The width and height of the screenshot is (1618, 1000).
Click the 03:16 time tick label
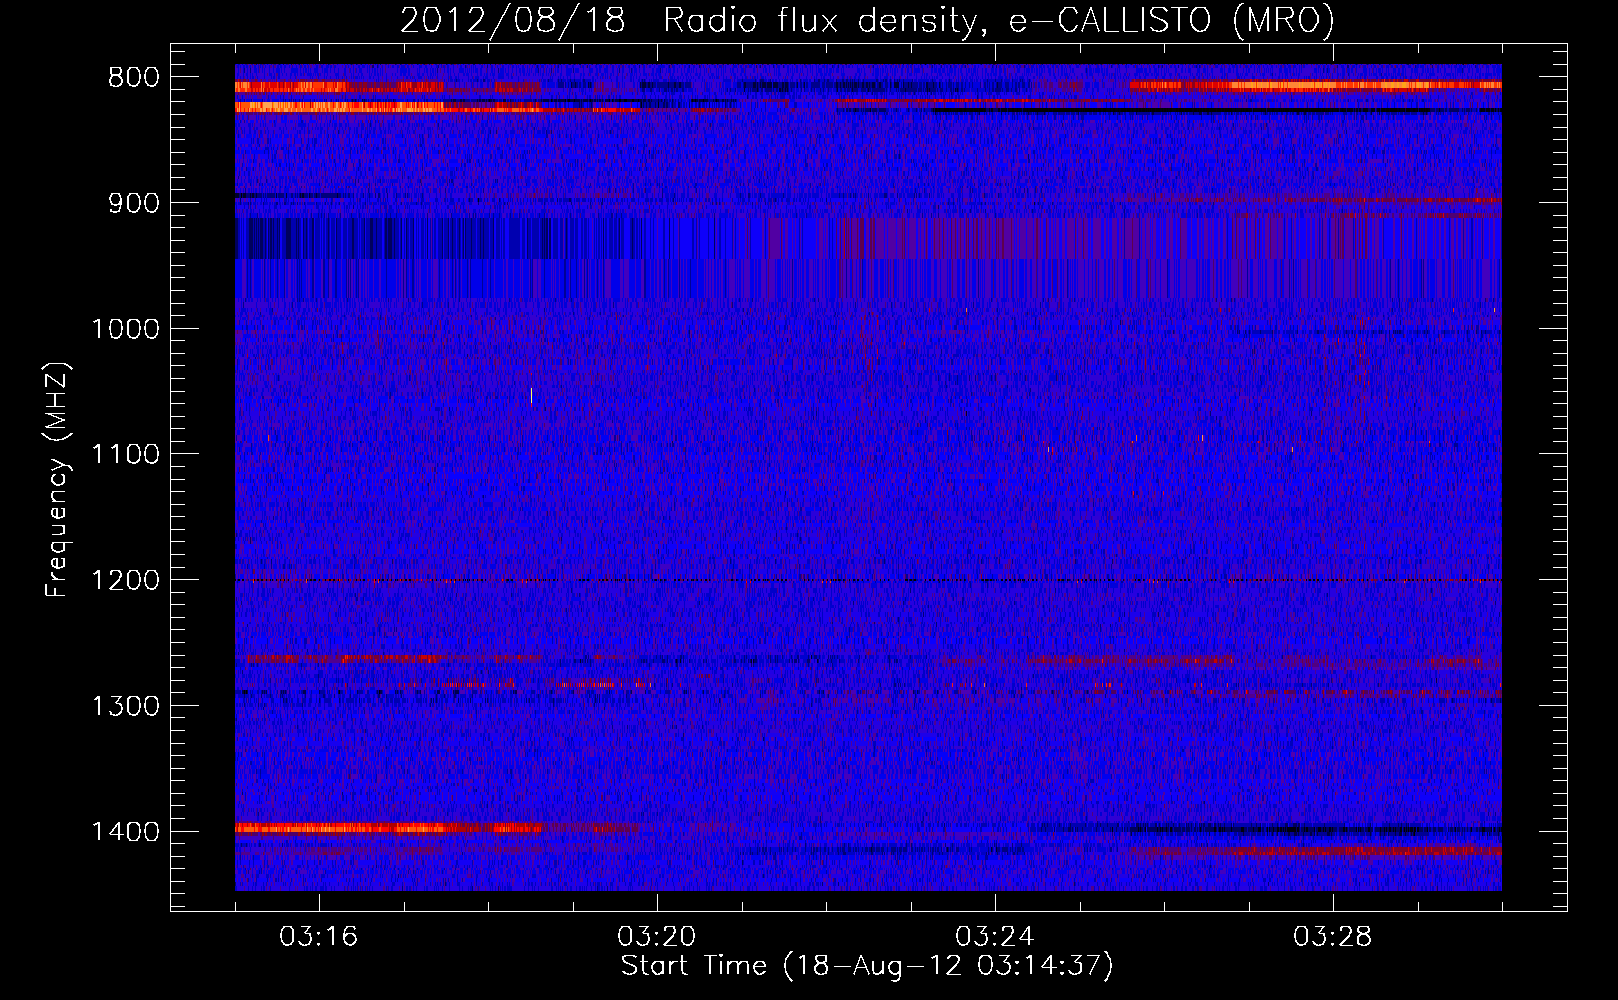[x=319, y=937]
